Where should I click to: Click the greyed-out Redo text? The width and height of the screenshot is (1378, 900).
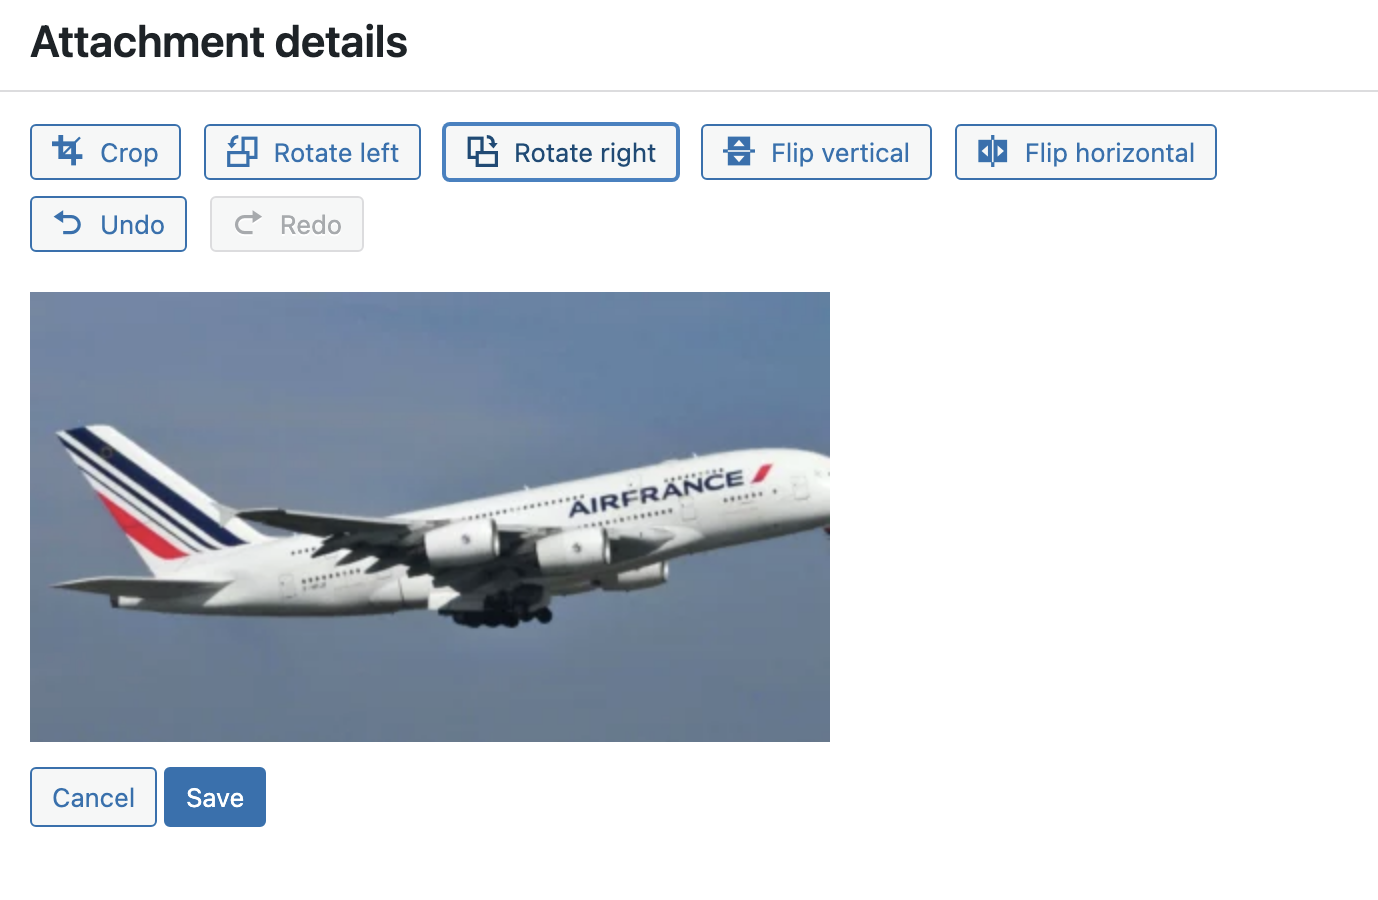(311, 225)
